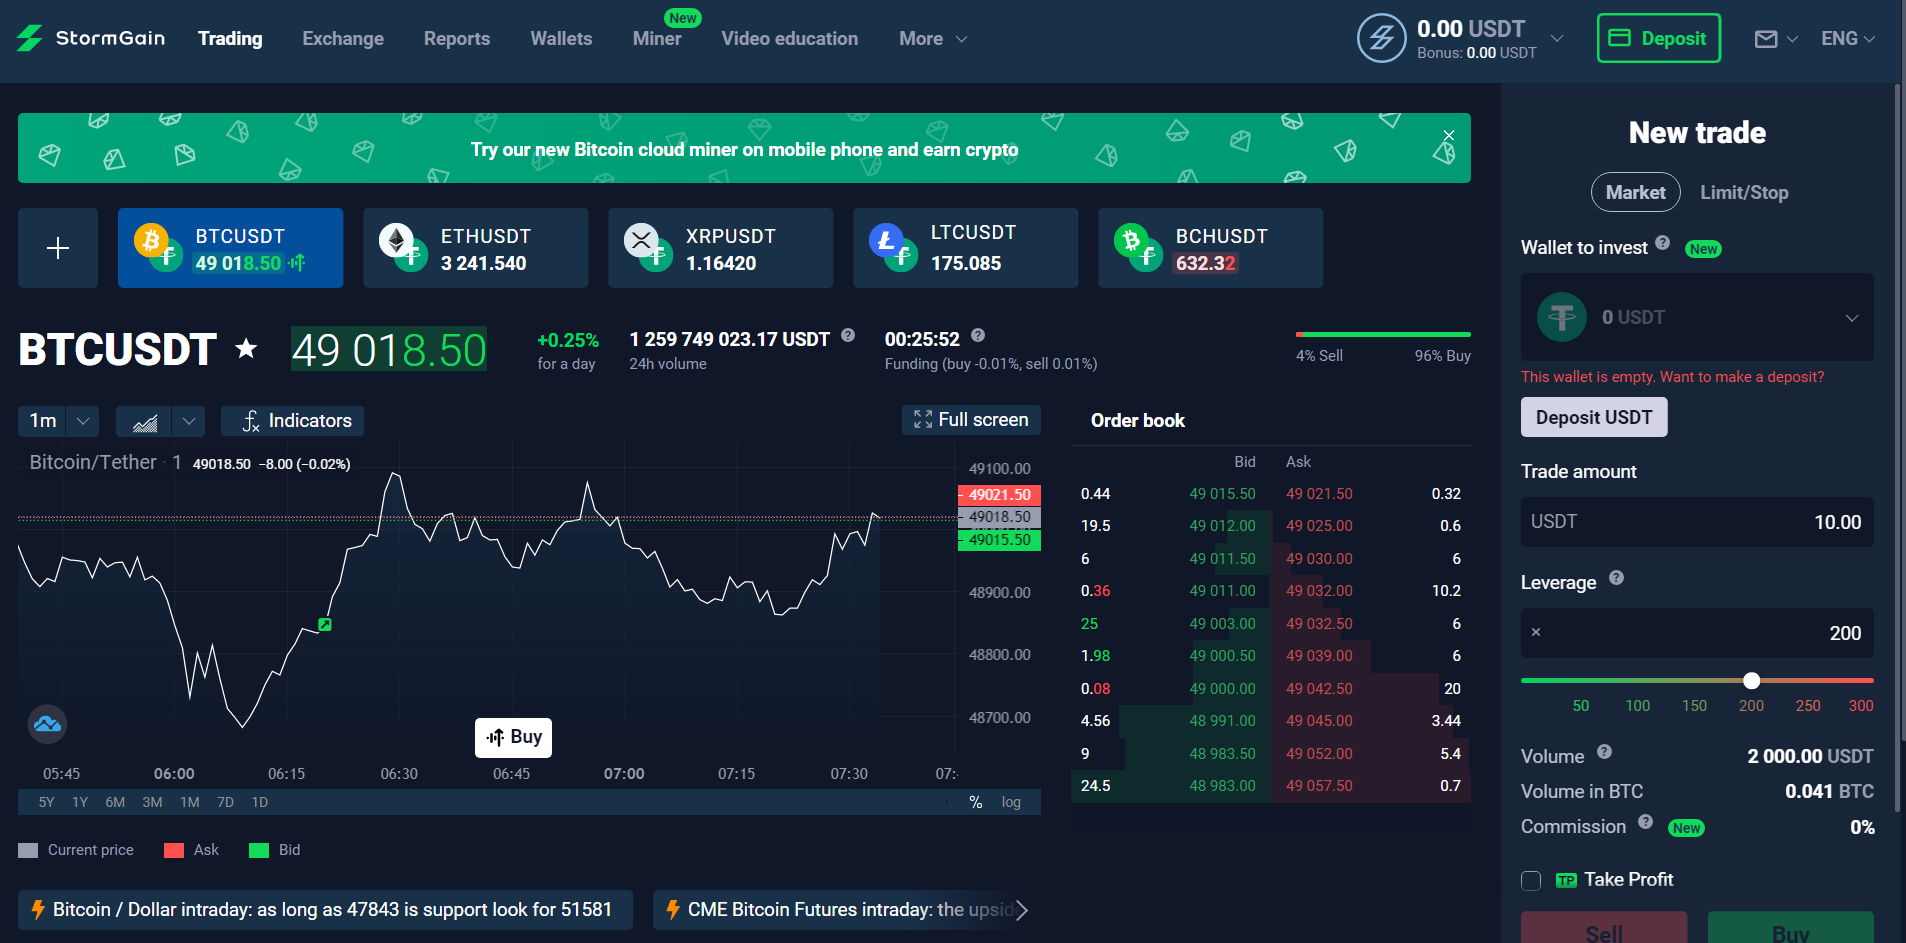Click the StormGain logo

90,38
